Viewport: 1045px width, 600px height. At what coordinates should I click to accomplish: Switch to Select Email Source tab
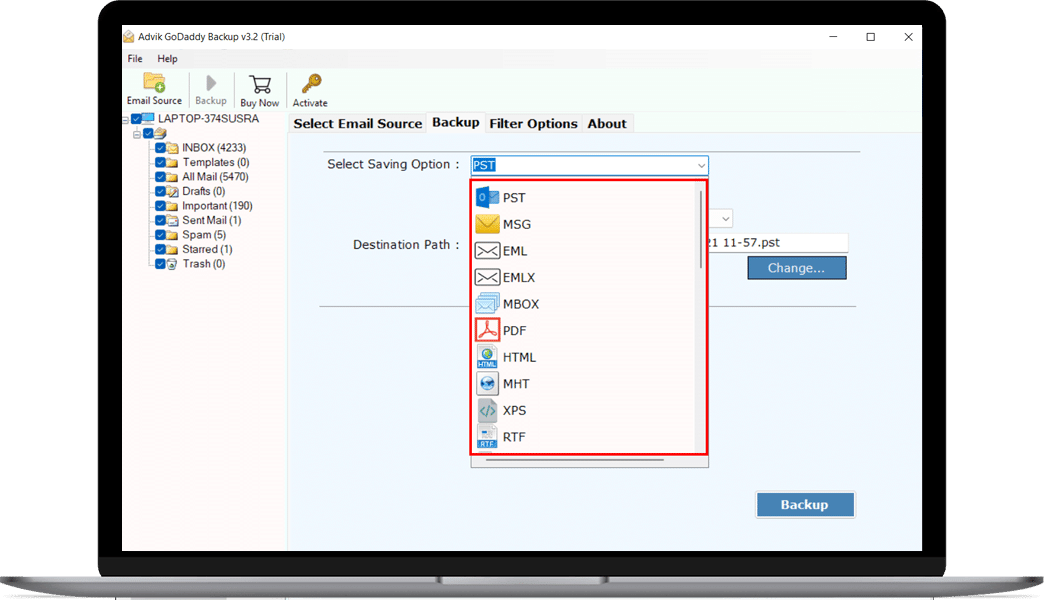point(358,123)
